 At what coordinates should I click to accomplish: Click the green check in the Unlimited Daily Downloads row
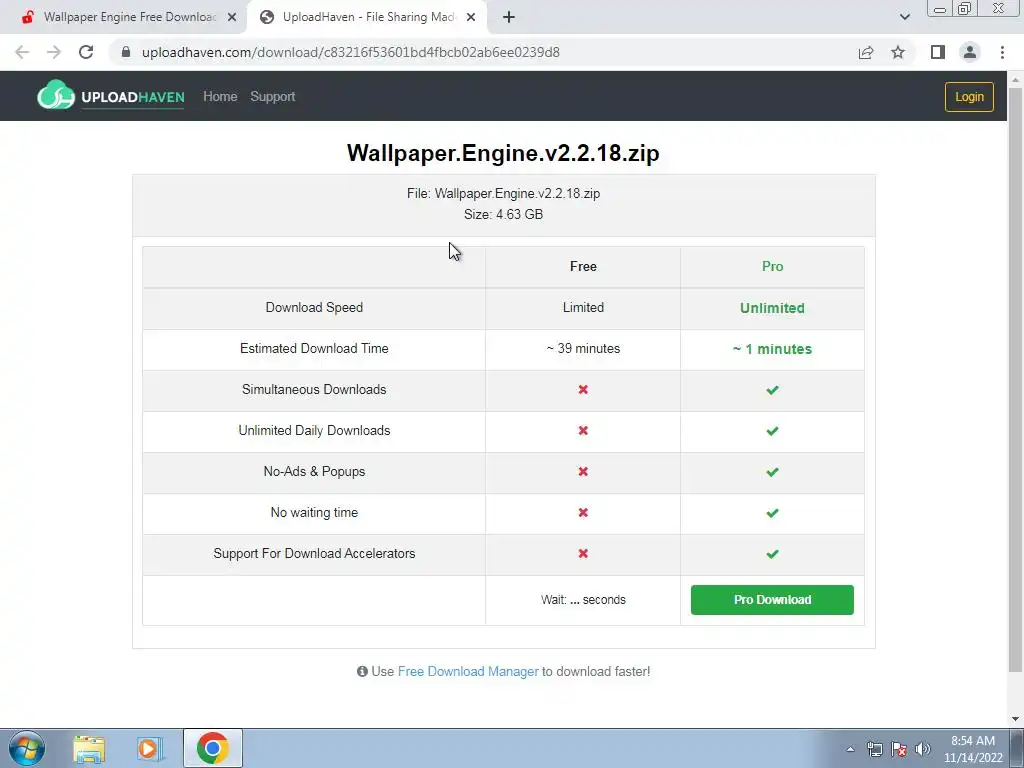772,431
